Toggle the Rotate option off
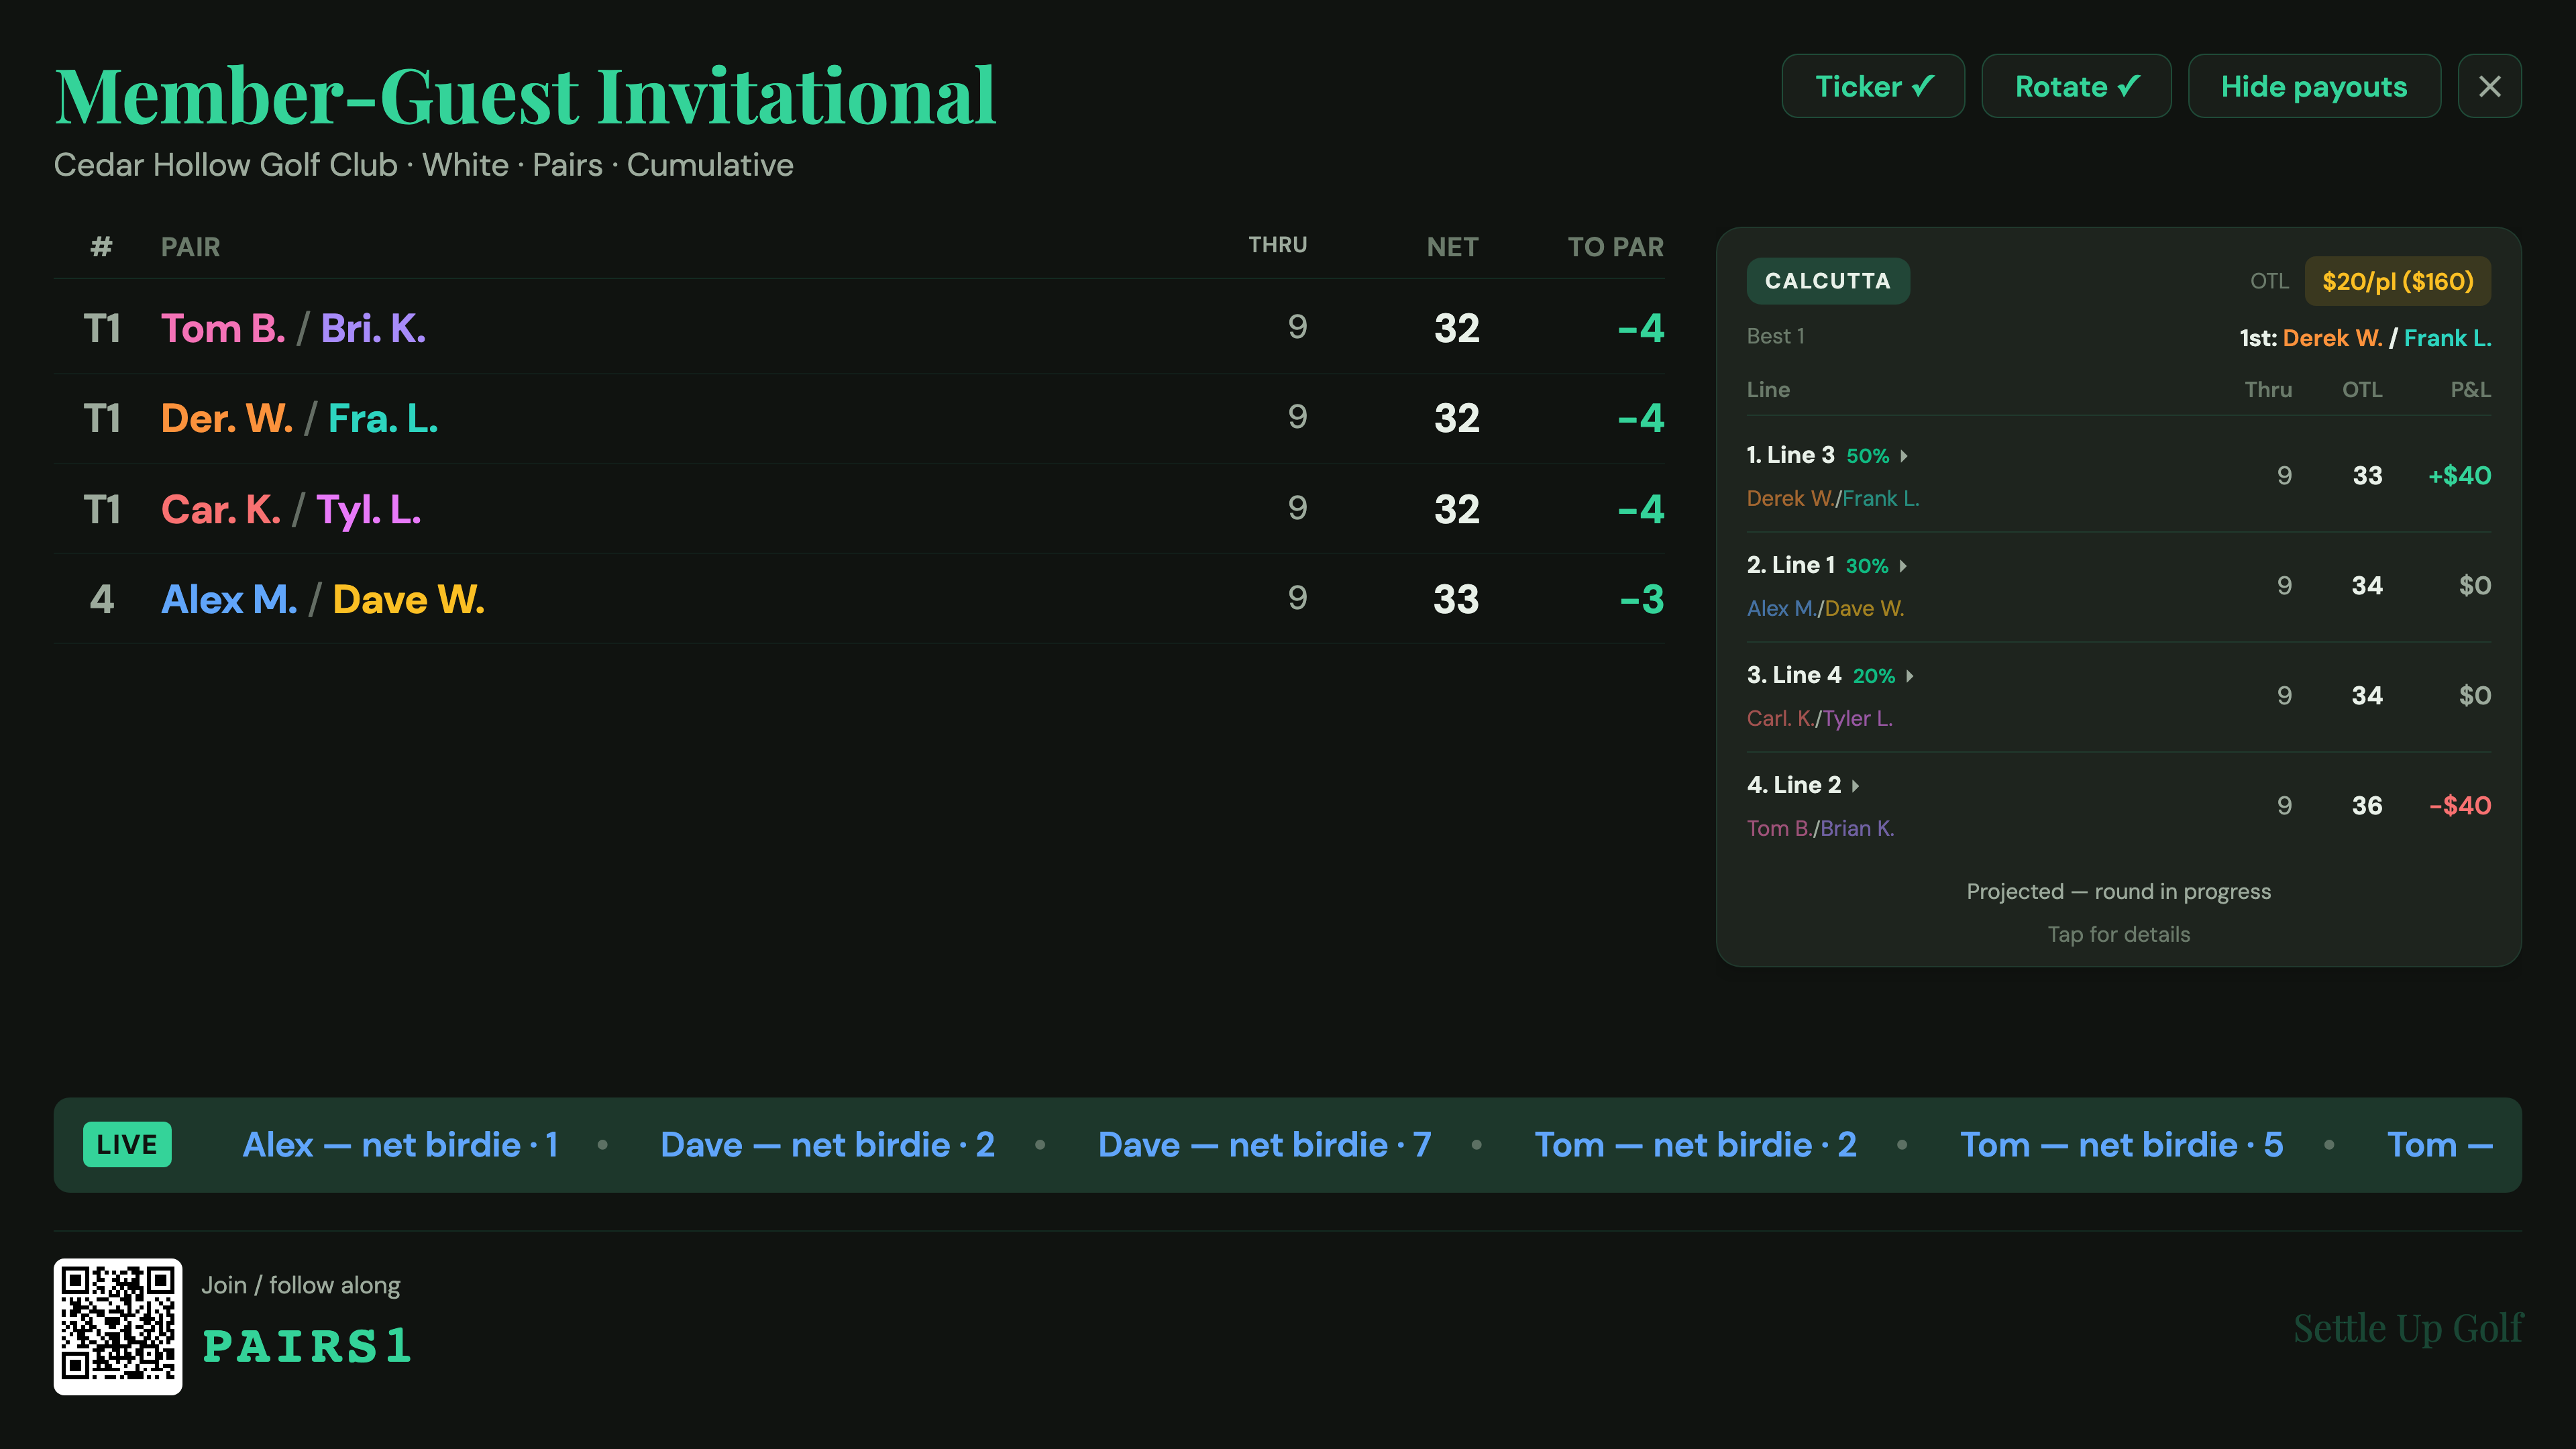 [2076, 86]
